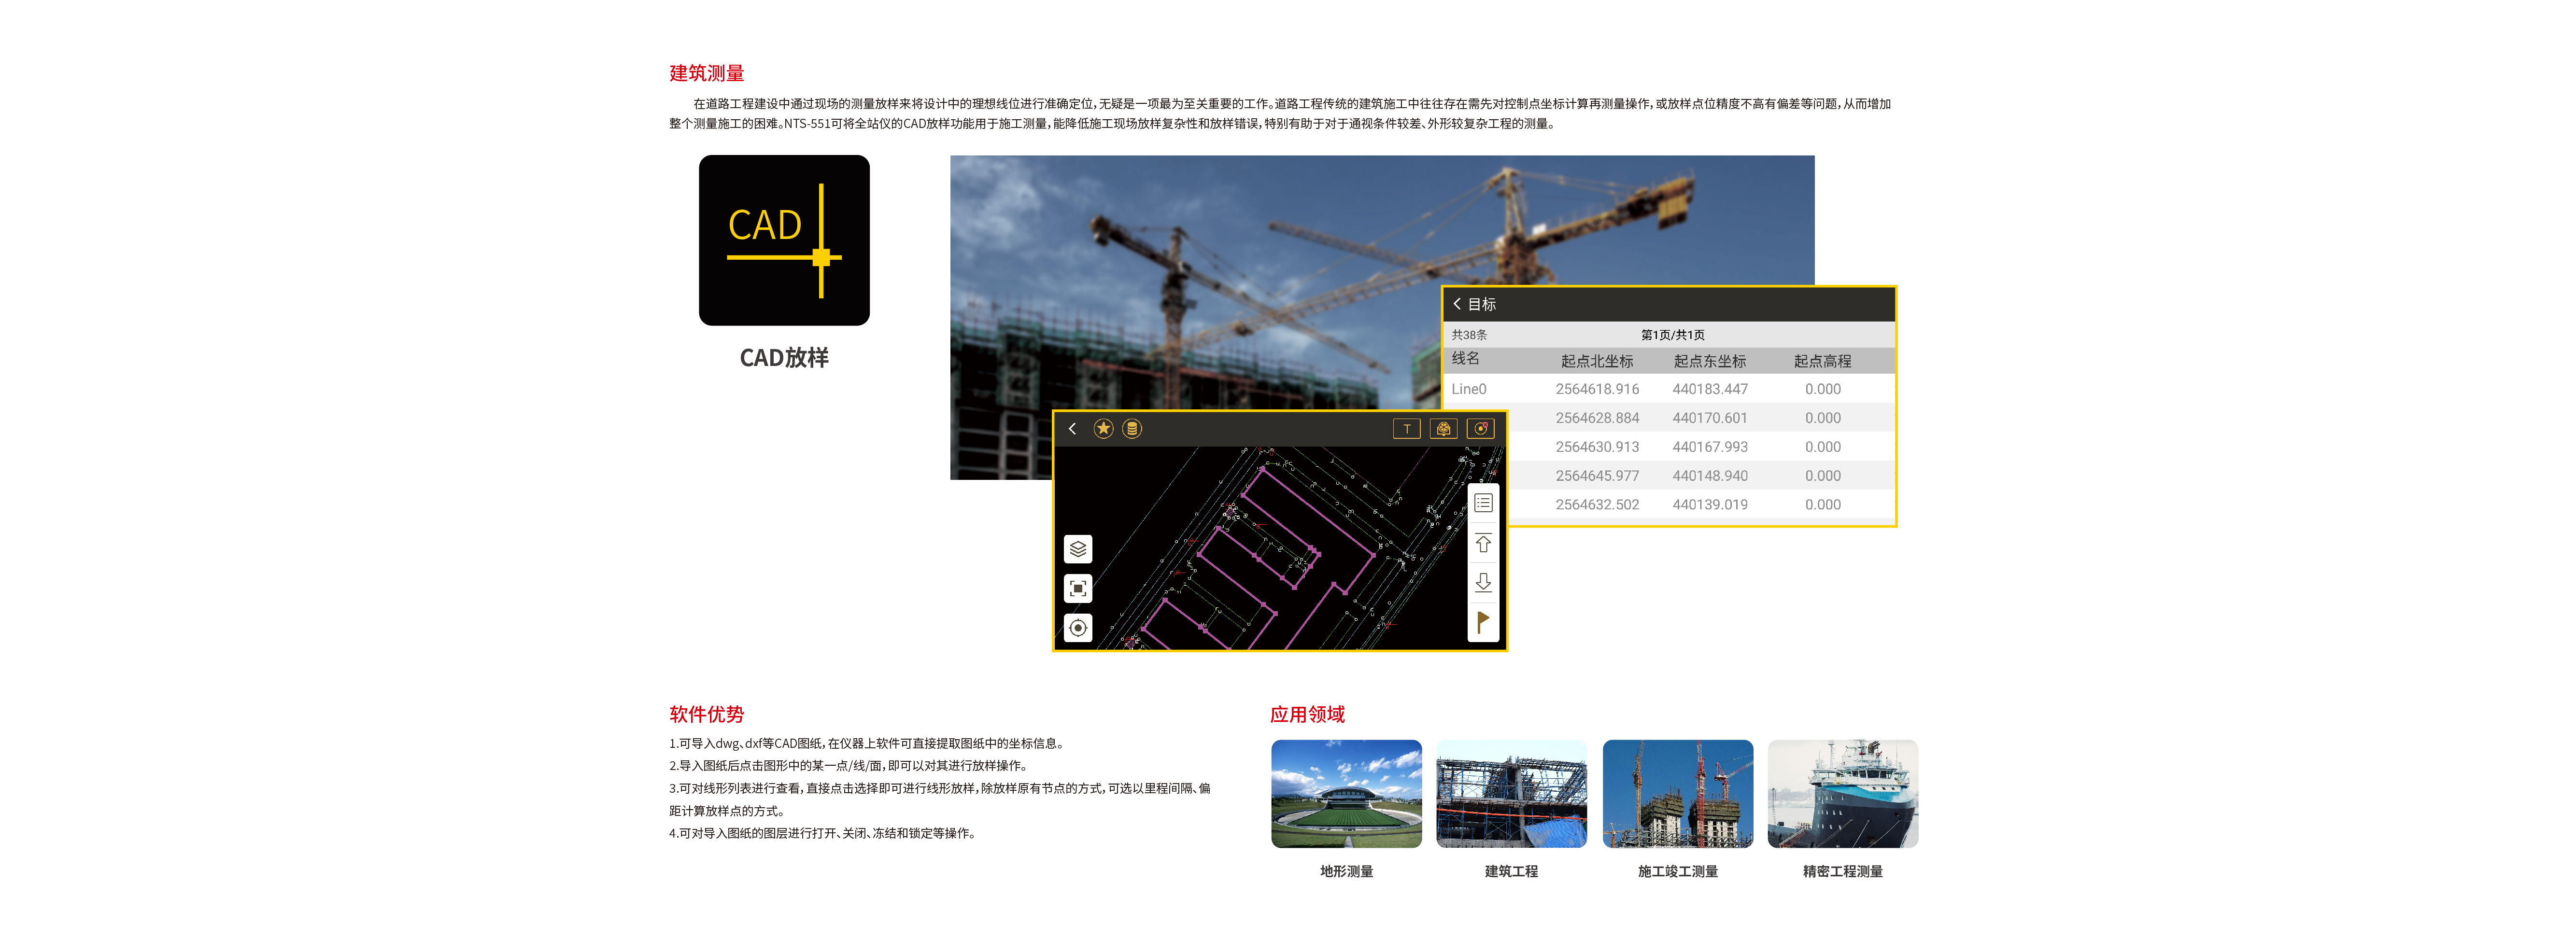
Task: Click the star icon in CAD toolbar
Action: 1103,429
